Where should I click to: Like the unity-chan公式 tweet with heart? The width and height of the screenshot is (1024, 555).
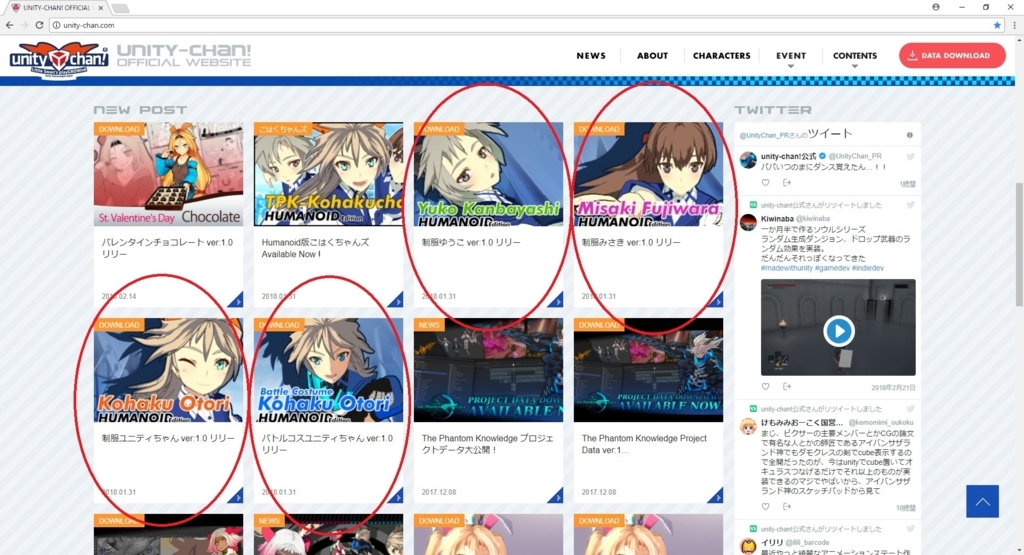pos(765,183)
